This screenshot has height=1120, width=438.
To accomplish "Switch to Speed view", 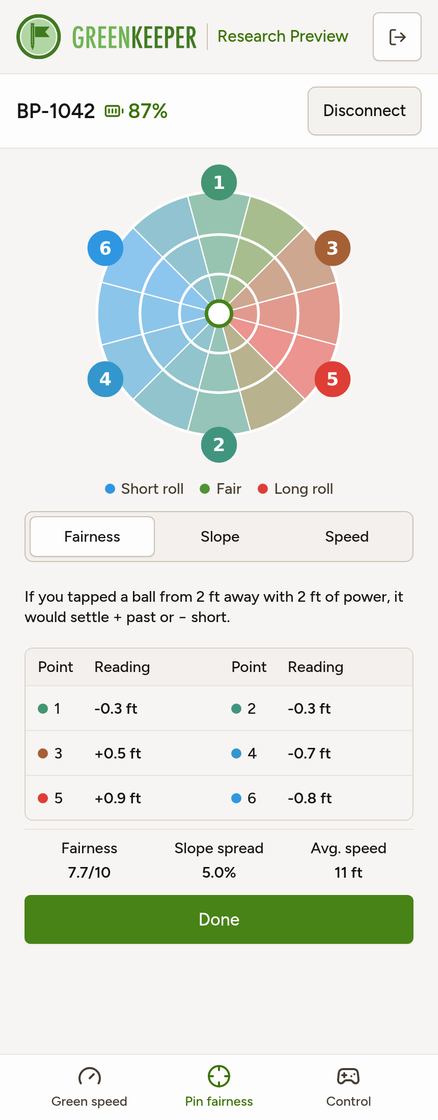I will (x=347, y=536).
